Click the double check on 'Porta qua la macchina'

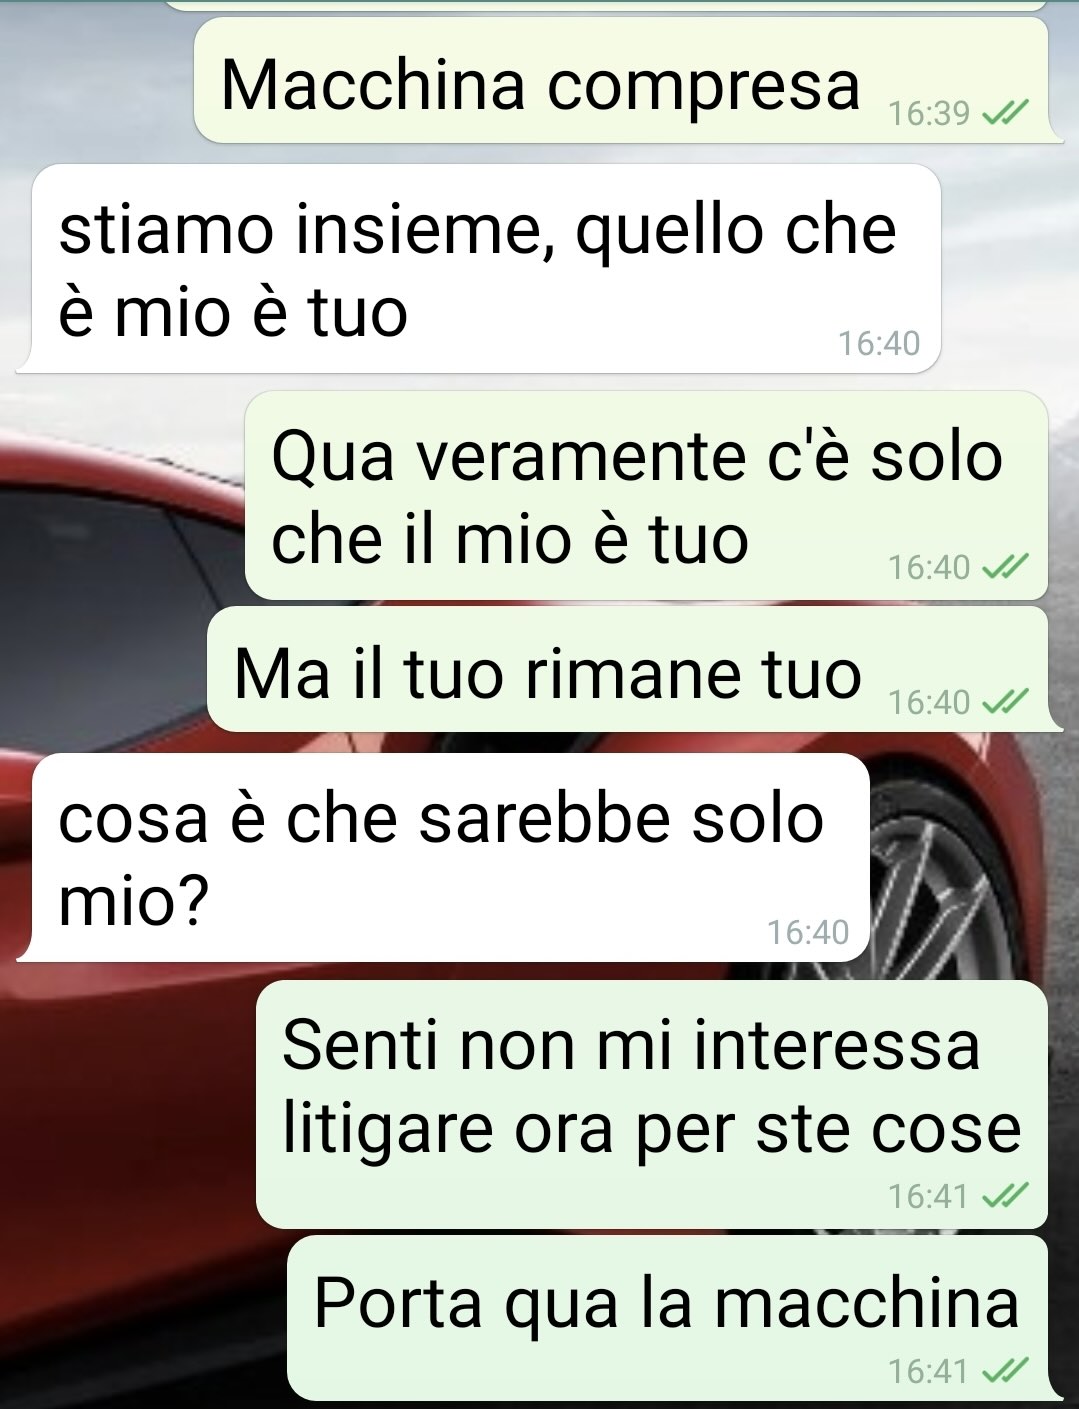tap(1004, 1371)
